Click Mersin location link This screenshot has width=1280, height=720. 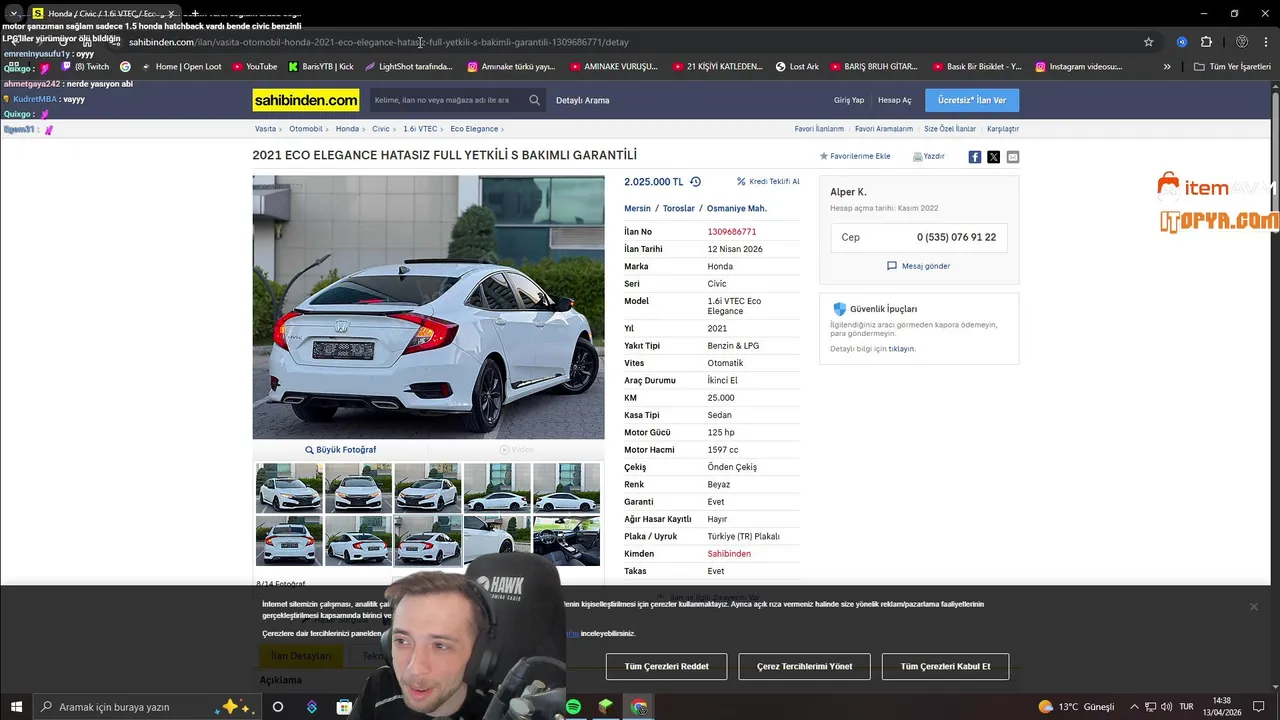click(637, 209)
